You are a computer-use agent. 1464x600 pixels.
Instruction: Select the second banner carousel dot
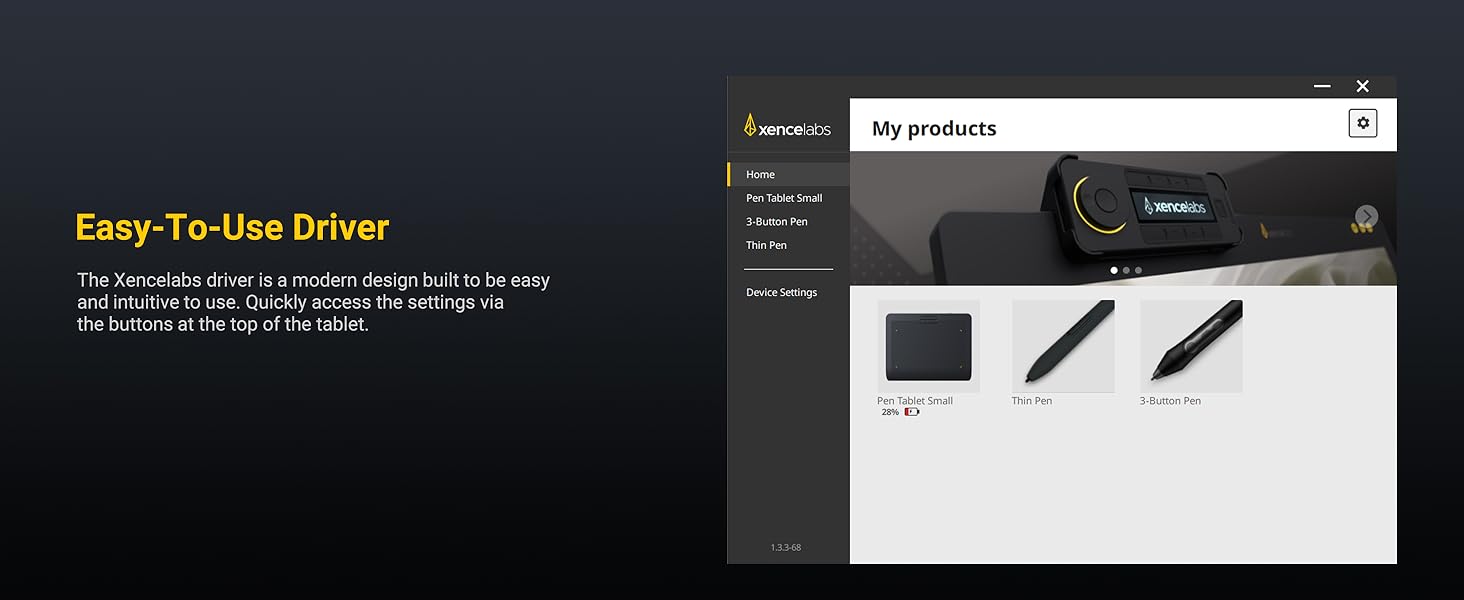1126,270
